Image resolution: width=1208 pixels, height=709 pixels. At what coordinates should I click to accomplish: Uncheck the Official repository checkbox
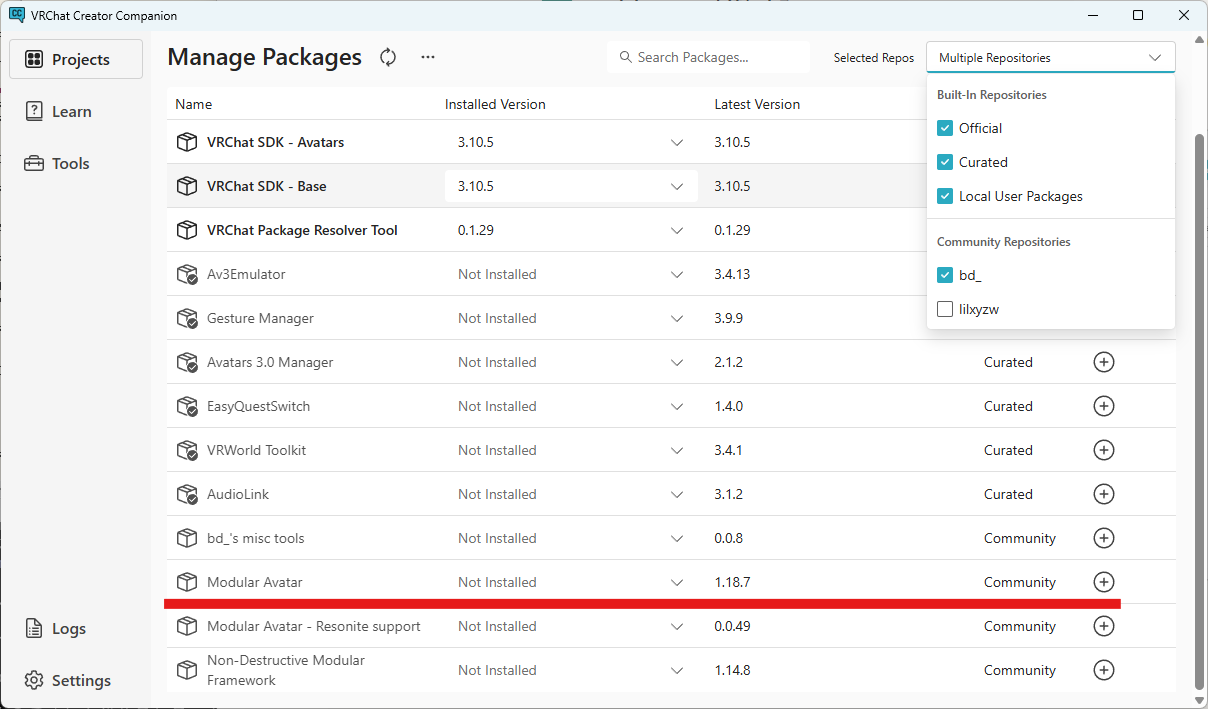pyautogui.click(x=945, y=128)
